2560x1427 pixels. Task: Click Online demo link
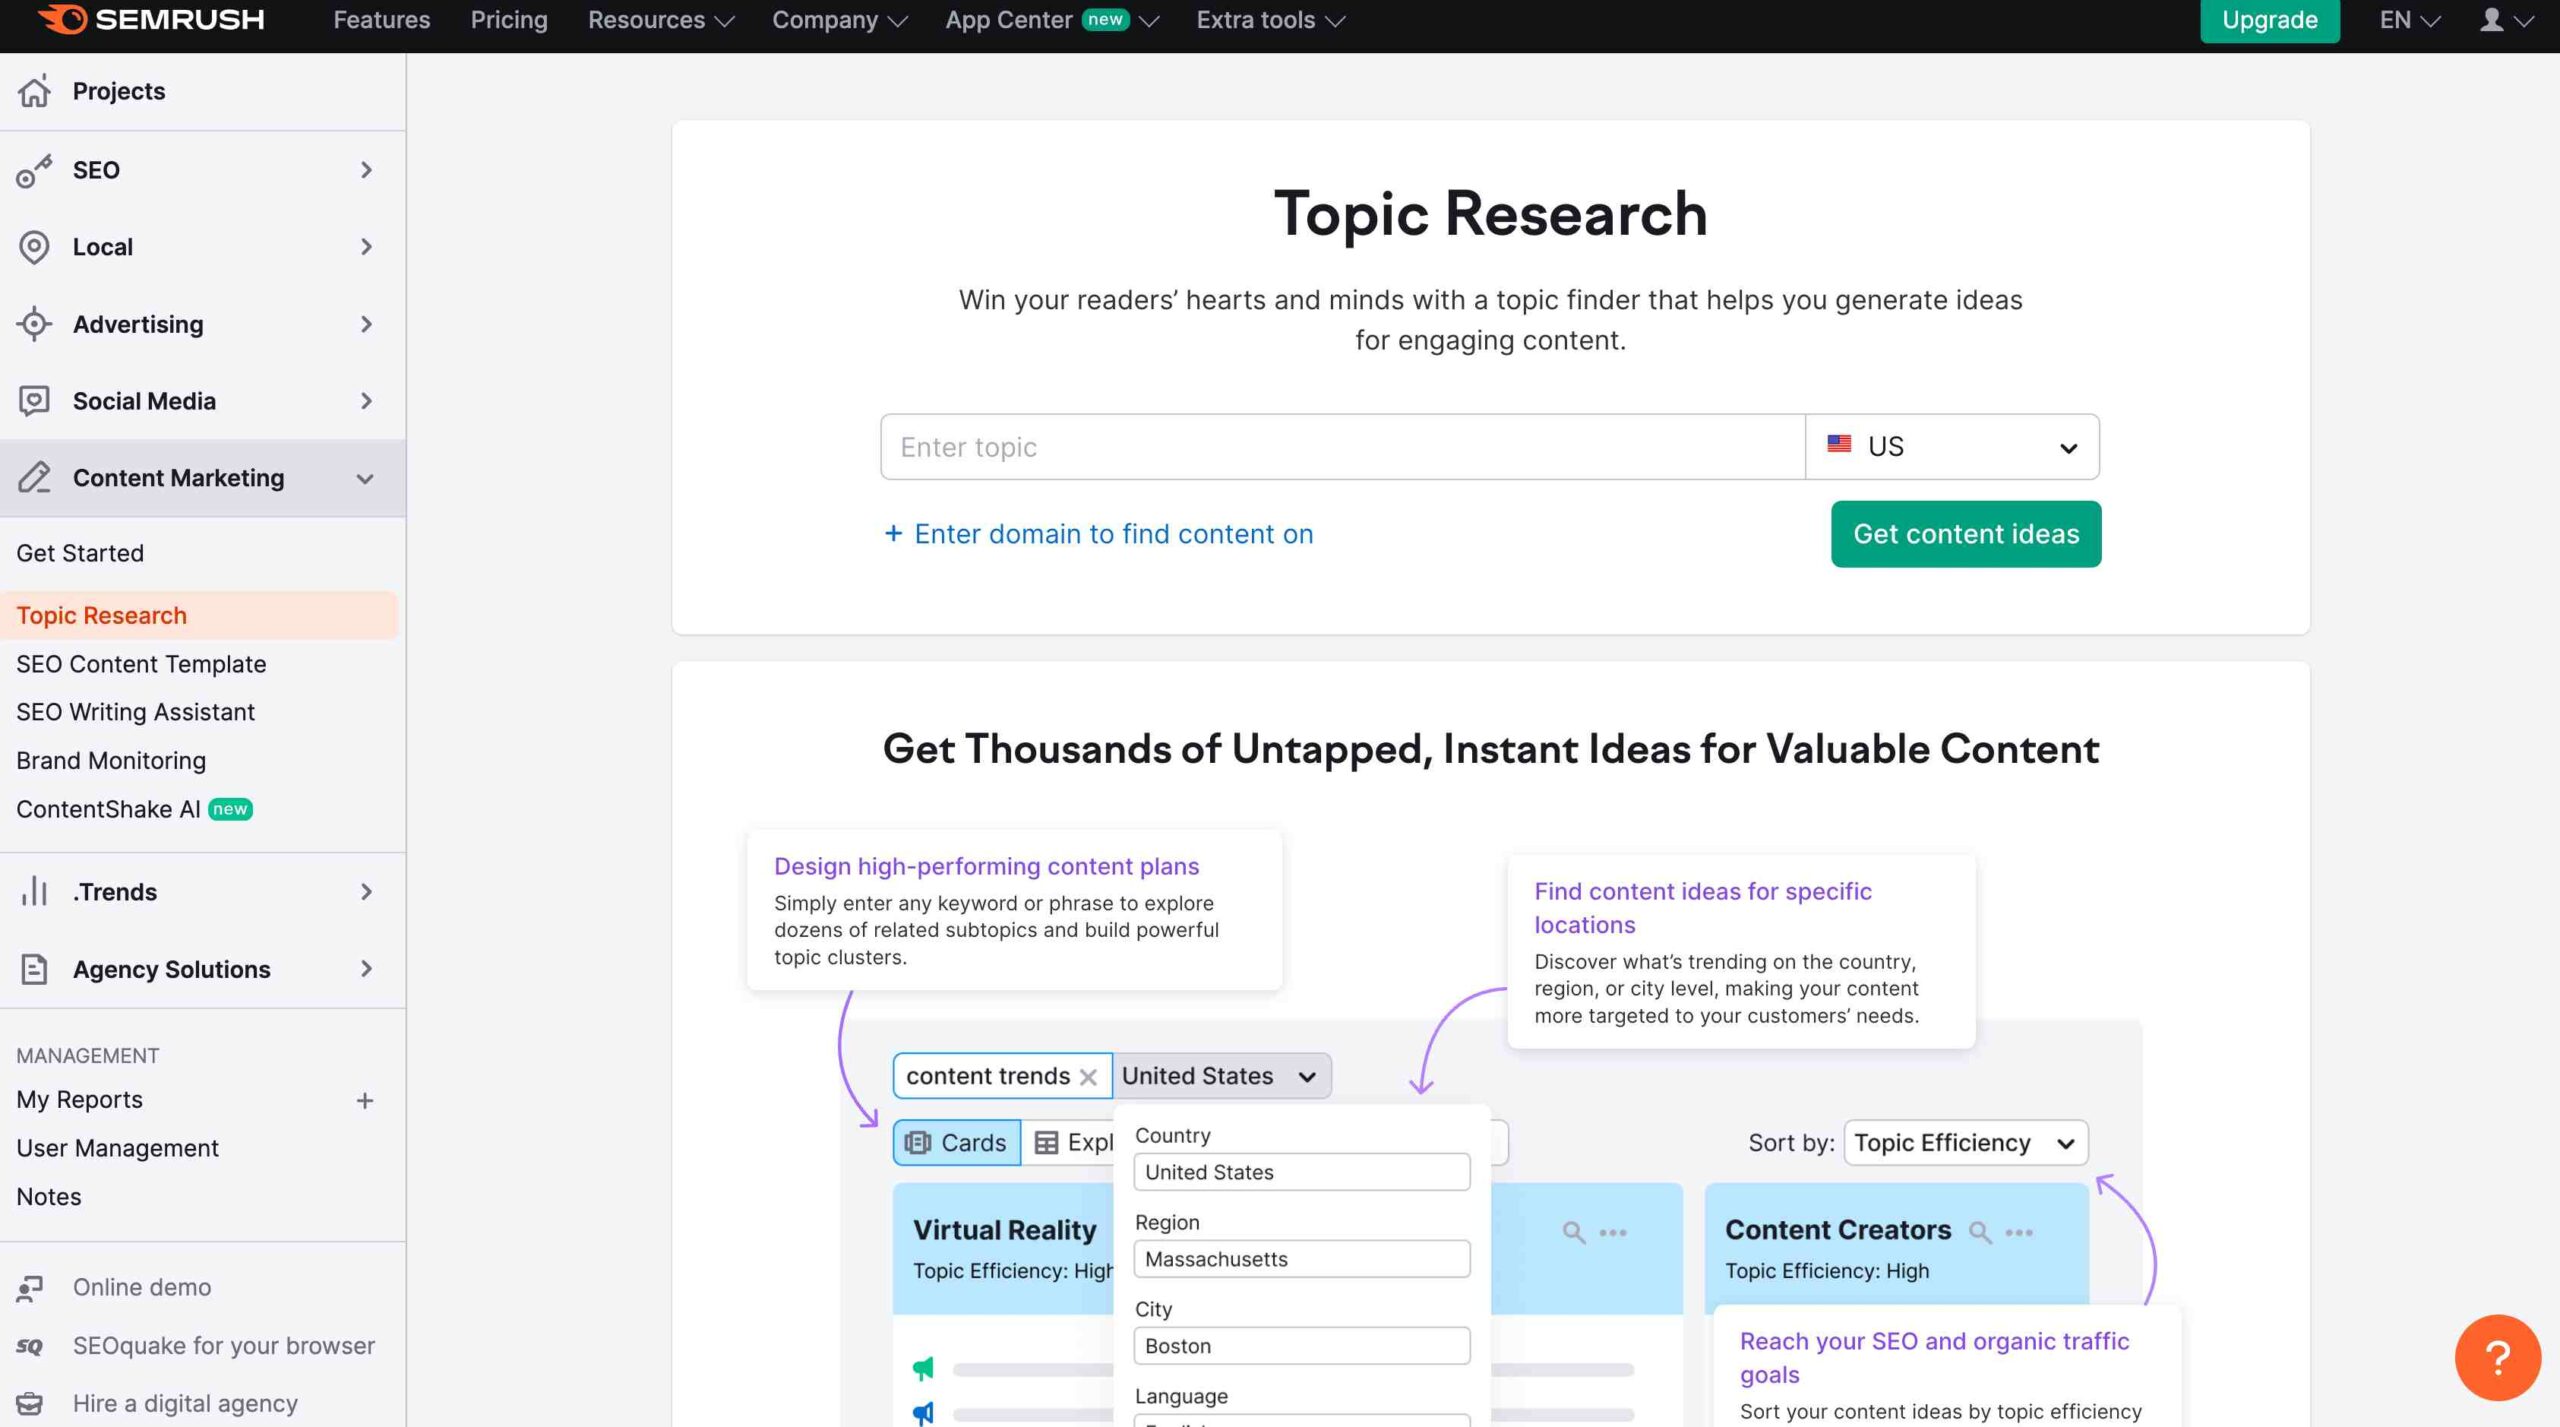coord(142,1288)
